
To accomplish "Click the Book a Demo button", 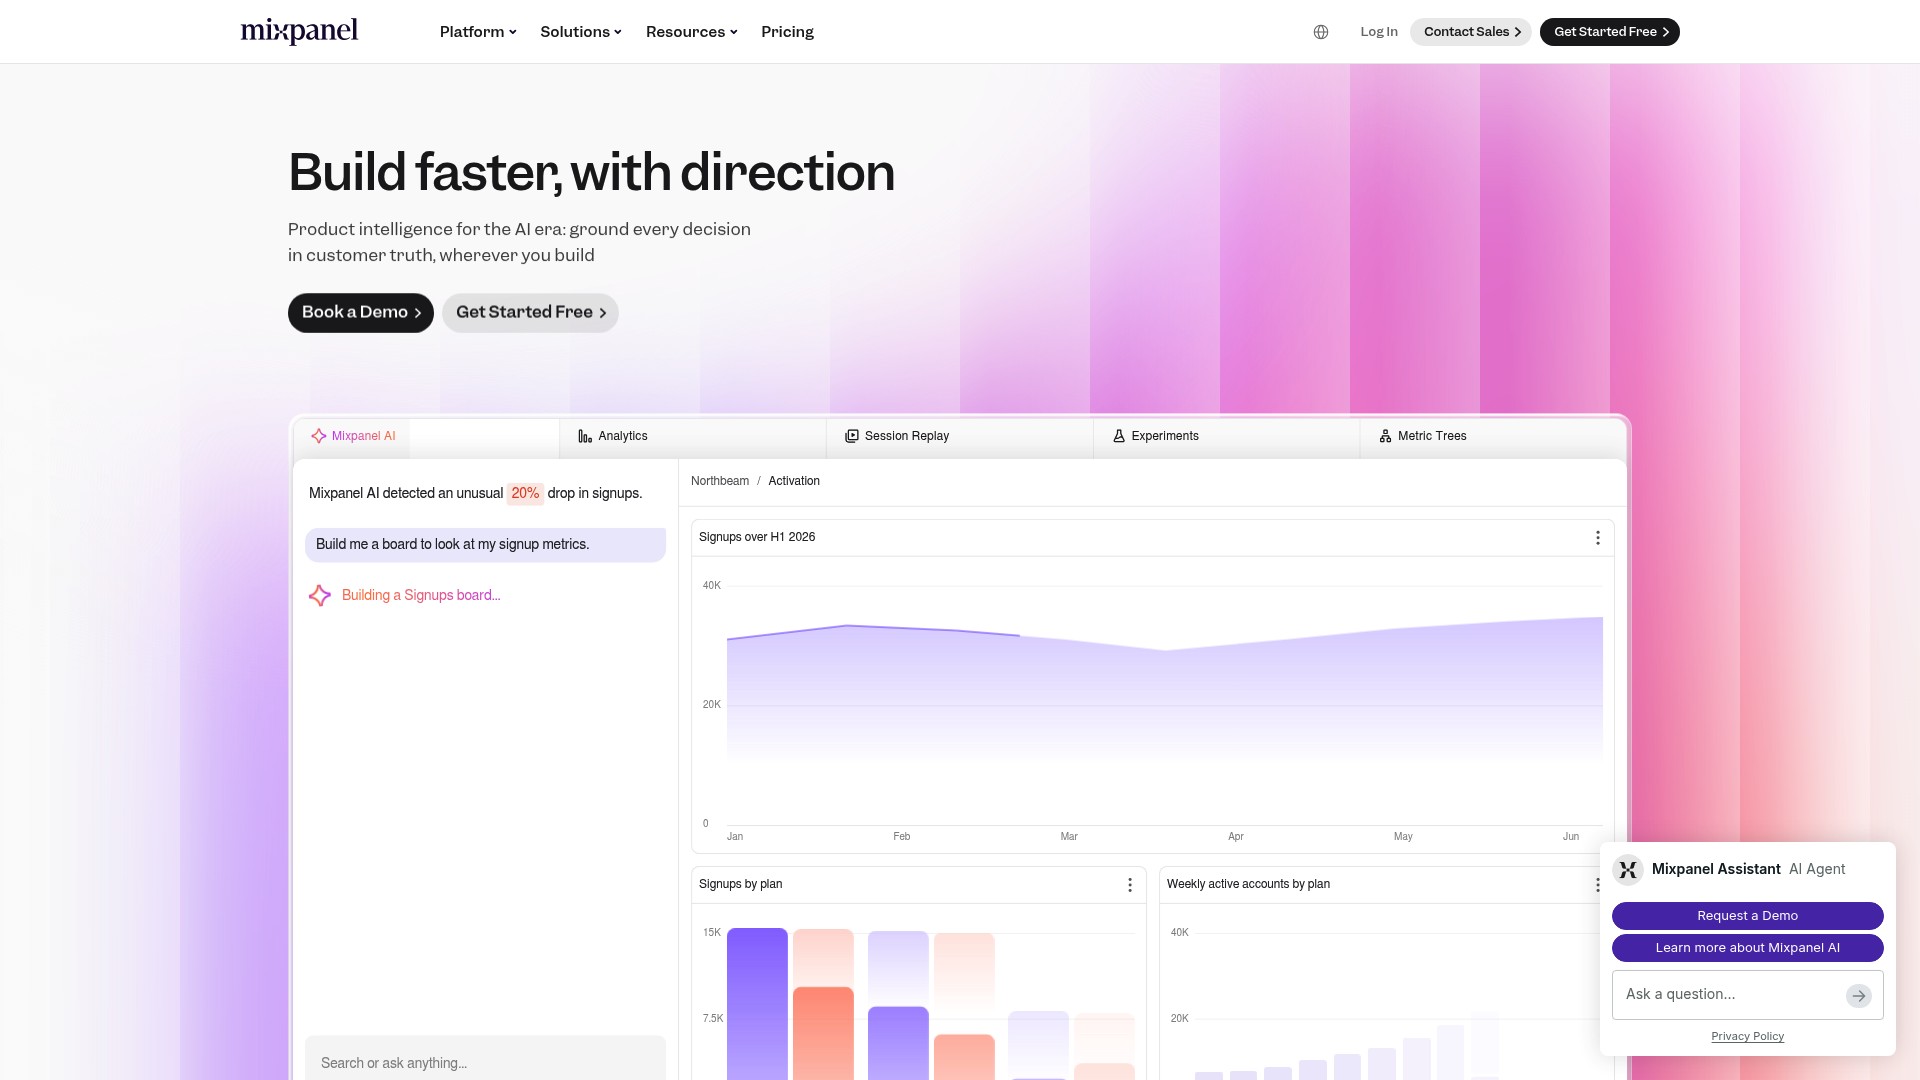I will coord(361,313).
